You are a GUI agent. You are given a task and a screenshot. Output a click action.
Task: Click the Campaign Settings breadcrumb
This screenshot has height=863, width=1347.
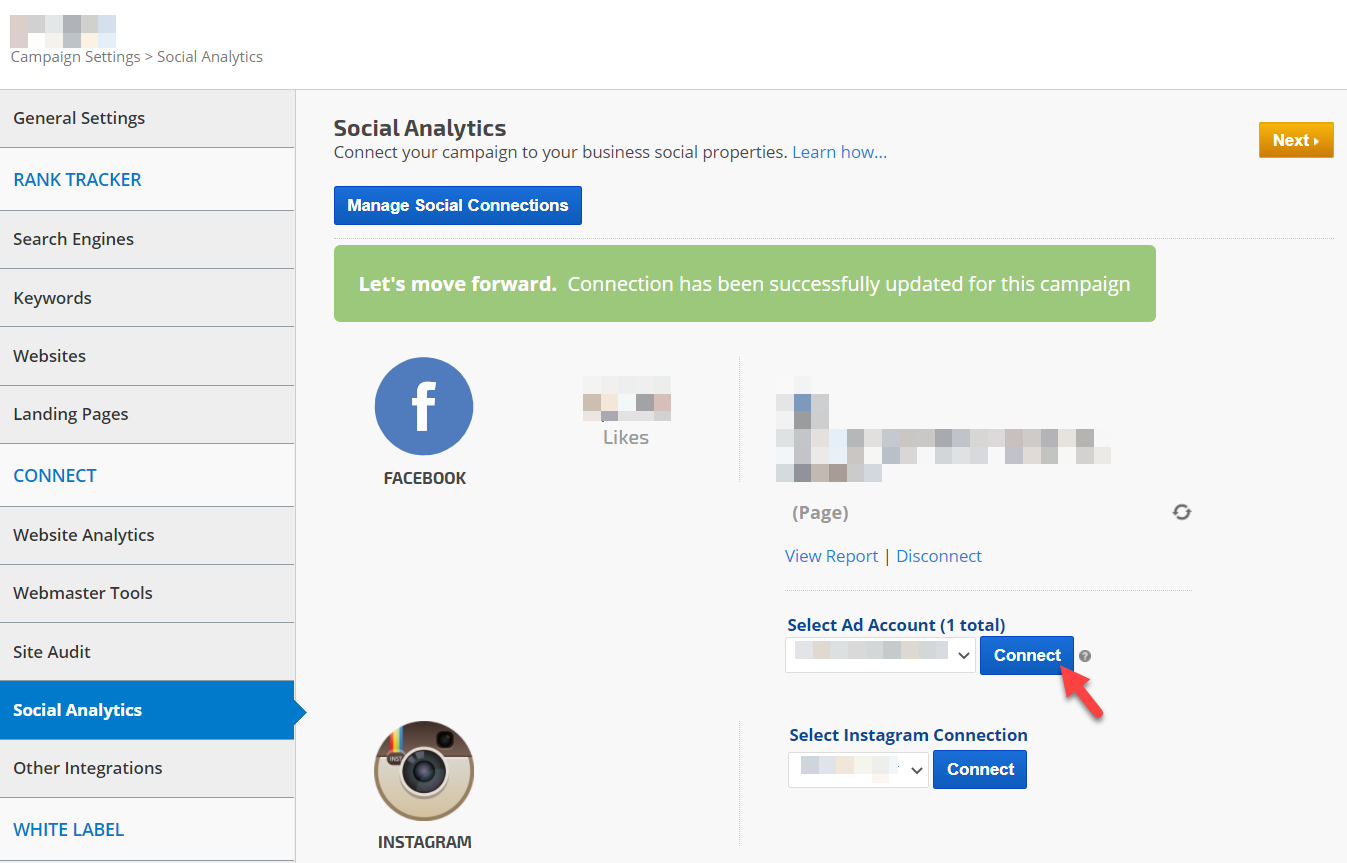(75, 57)
